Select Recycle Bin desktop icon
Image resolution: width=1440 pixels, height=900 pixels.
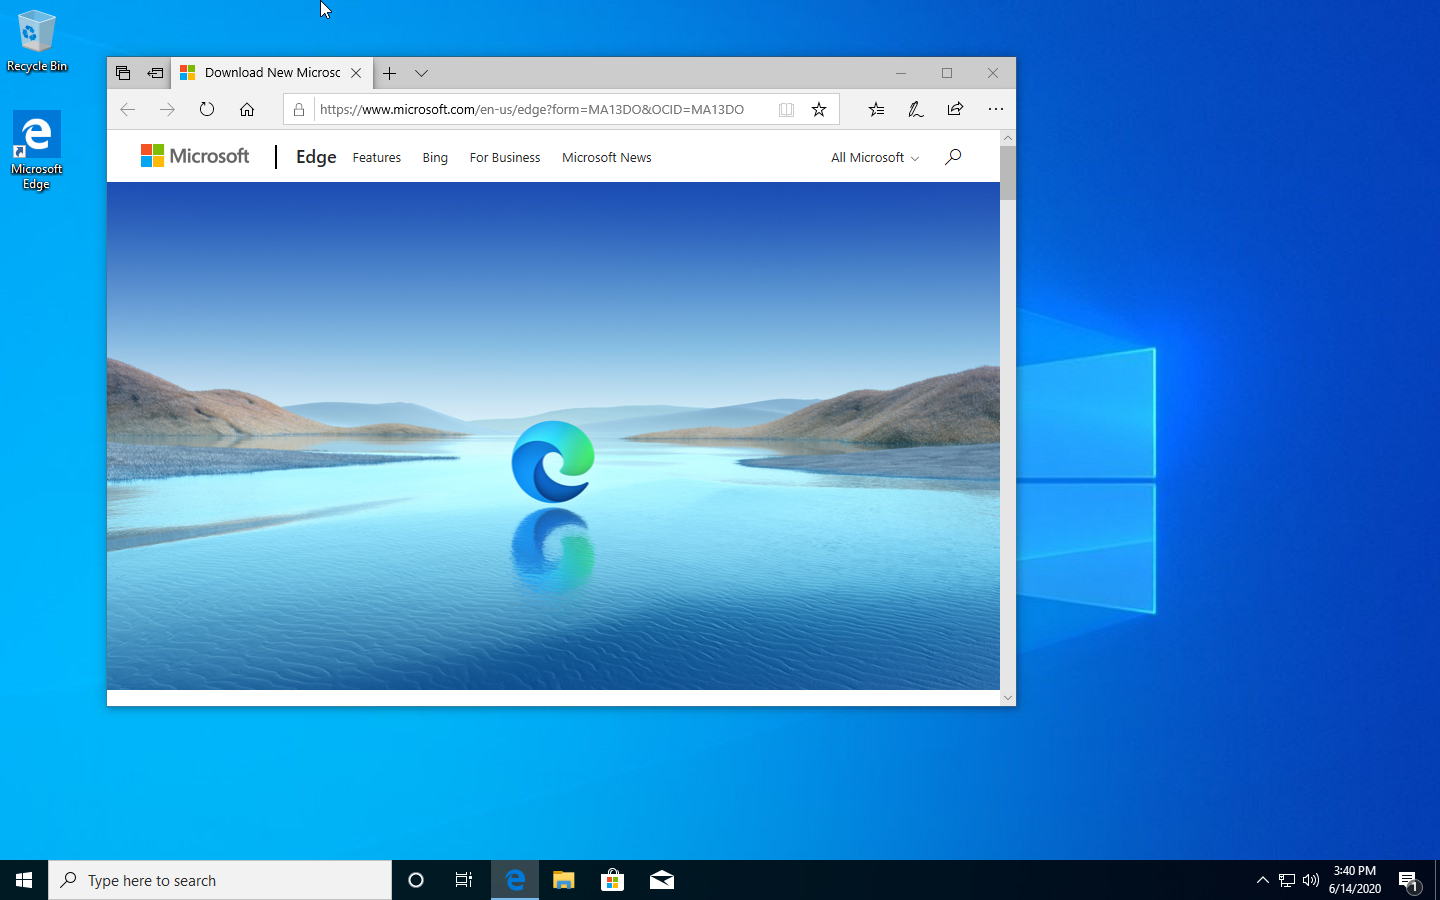37,41
